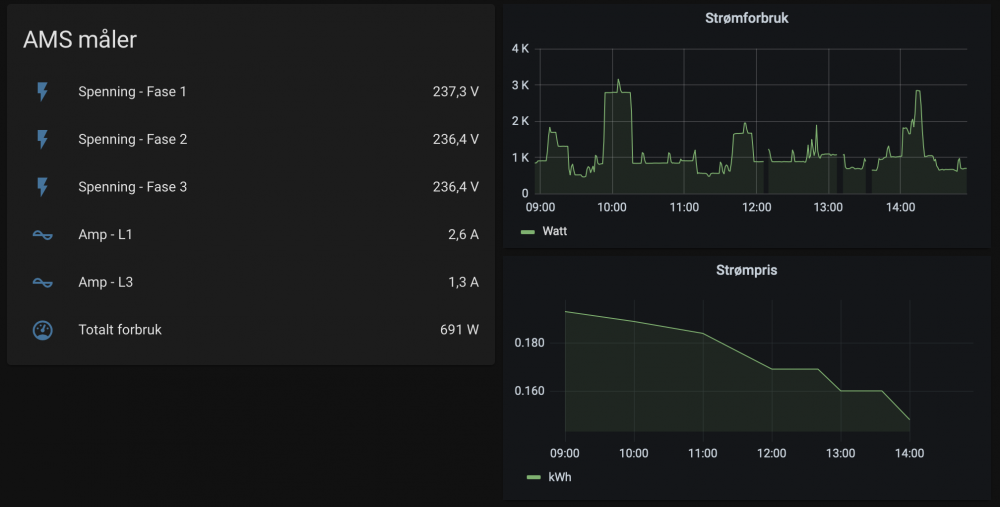Open the Totalt forbruk entity
The width and height of the screenshot is (1000, 507).
pyautogui.click(x=120, y=330)
